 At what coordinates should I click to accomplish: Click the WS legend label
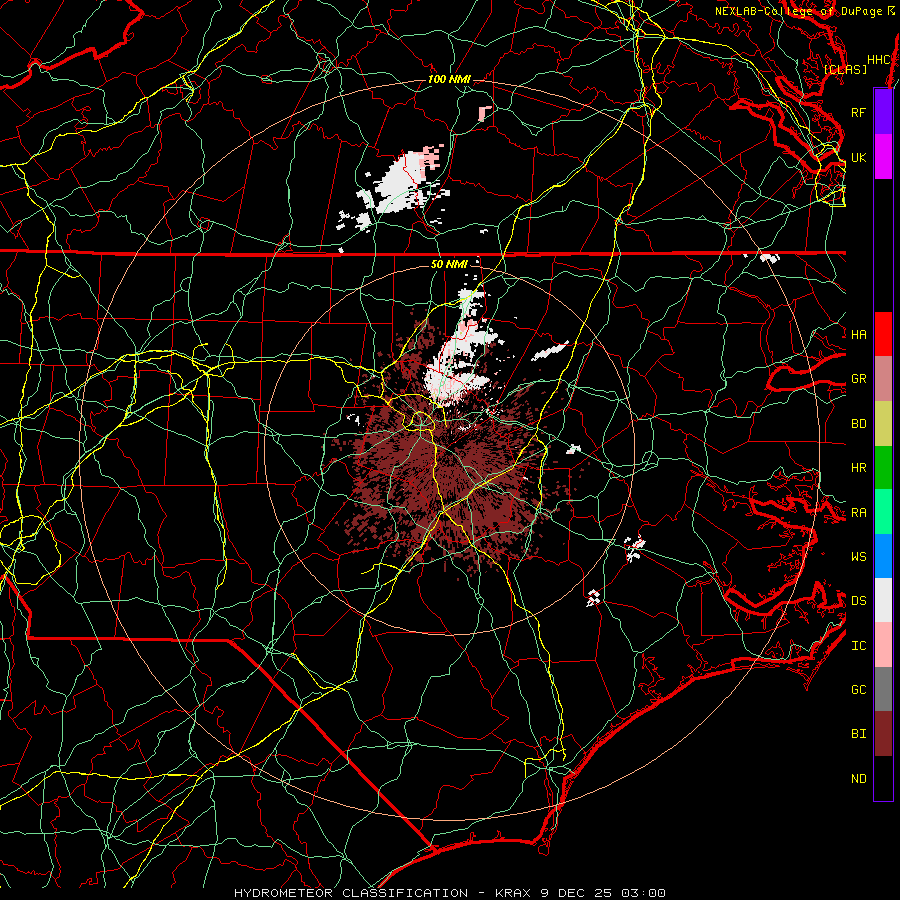click(858, 557)
